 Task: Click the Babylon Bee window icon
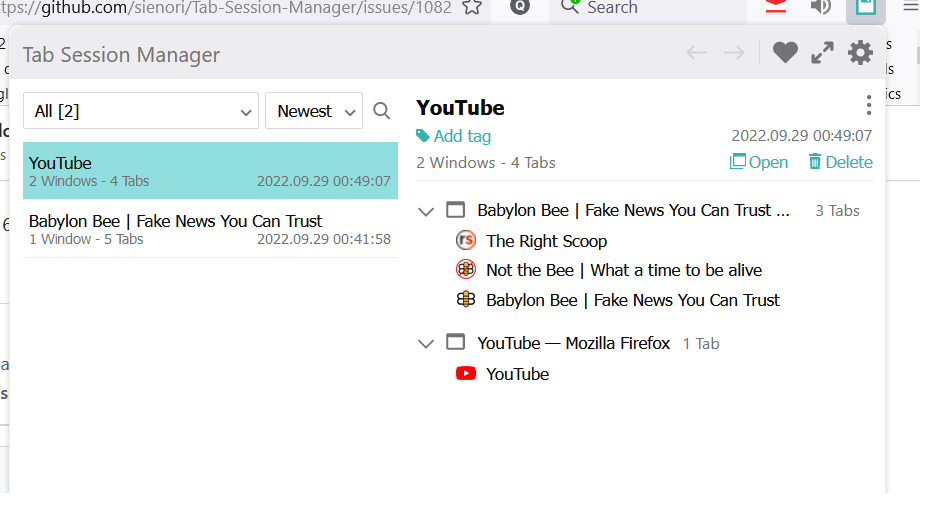click(x=456, y=210)
